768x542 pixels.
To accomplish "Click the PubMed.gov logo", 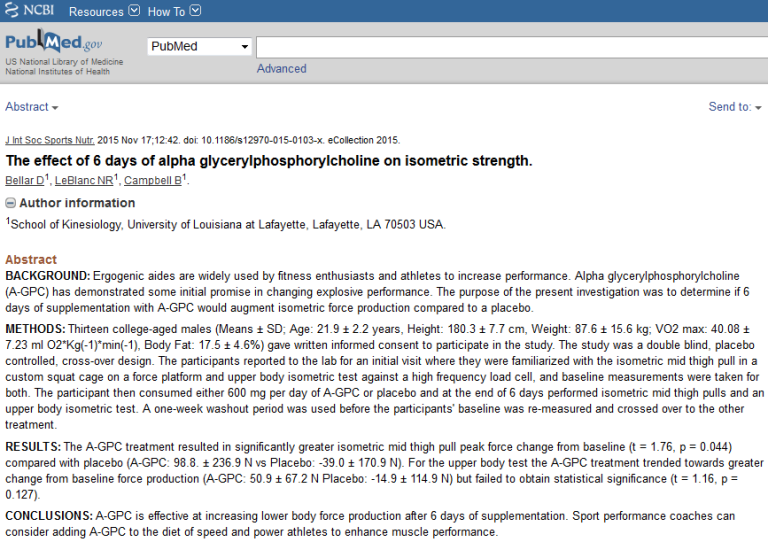I will tap(53, 44).
